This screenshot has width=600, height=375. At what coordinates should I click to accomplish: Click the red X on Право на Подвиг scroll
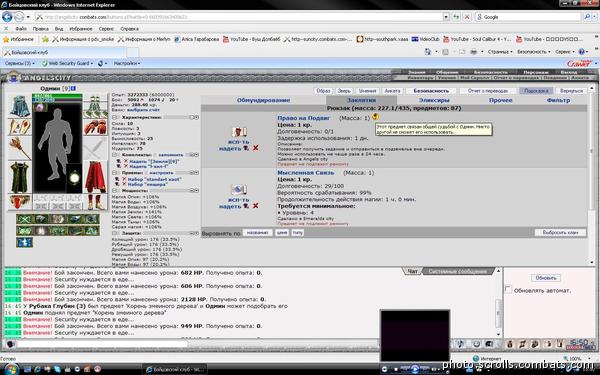point(256,148)
